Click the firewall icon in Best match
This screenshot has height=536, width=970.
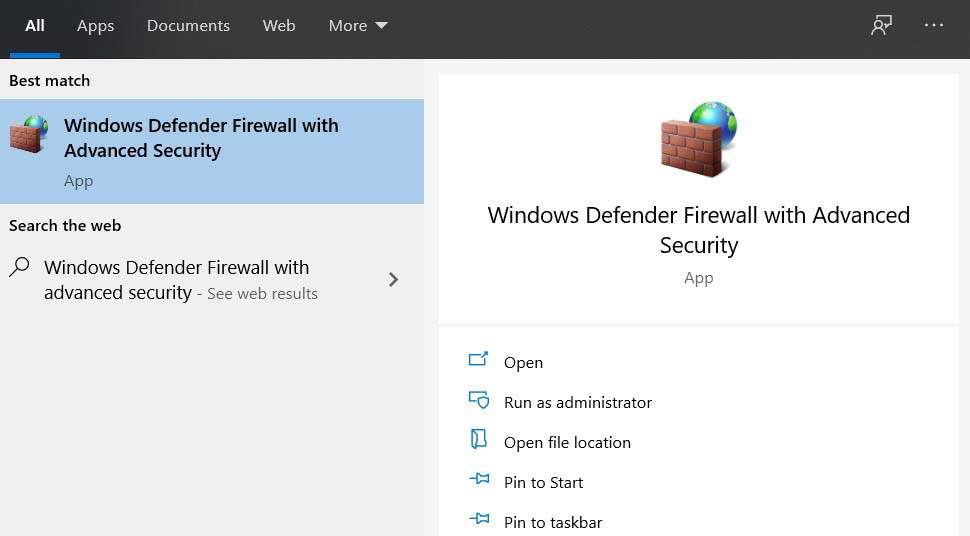tap(29, 135)
